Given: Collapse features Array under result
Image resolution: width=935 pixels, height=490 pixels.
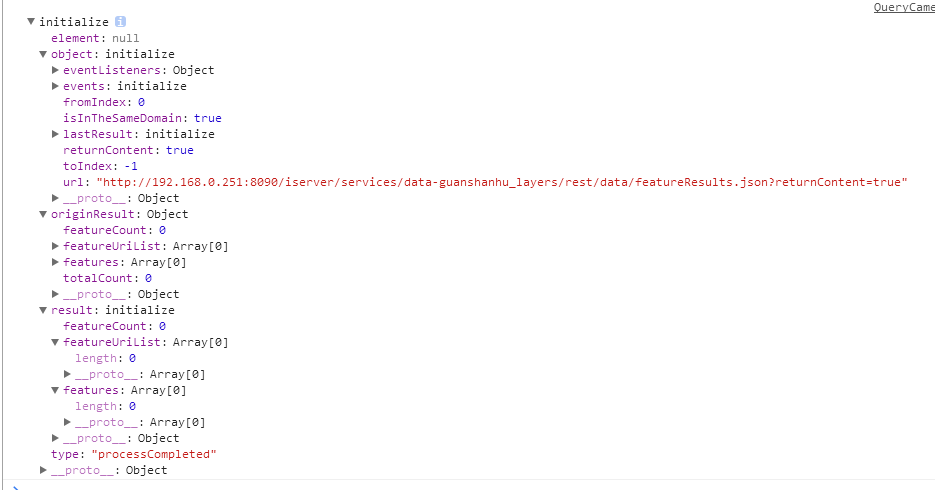Looking at the screenshot, I should coord(55,390).
